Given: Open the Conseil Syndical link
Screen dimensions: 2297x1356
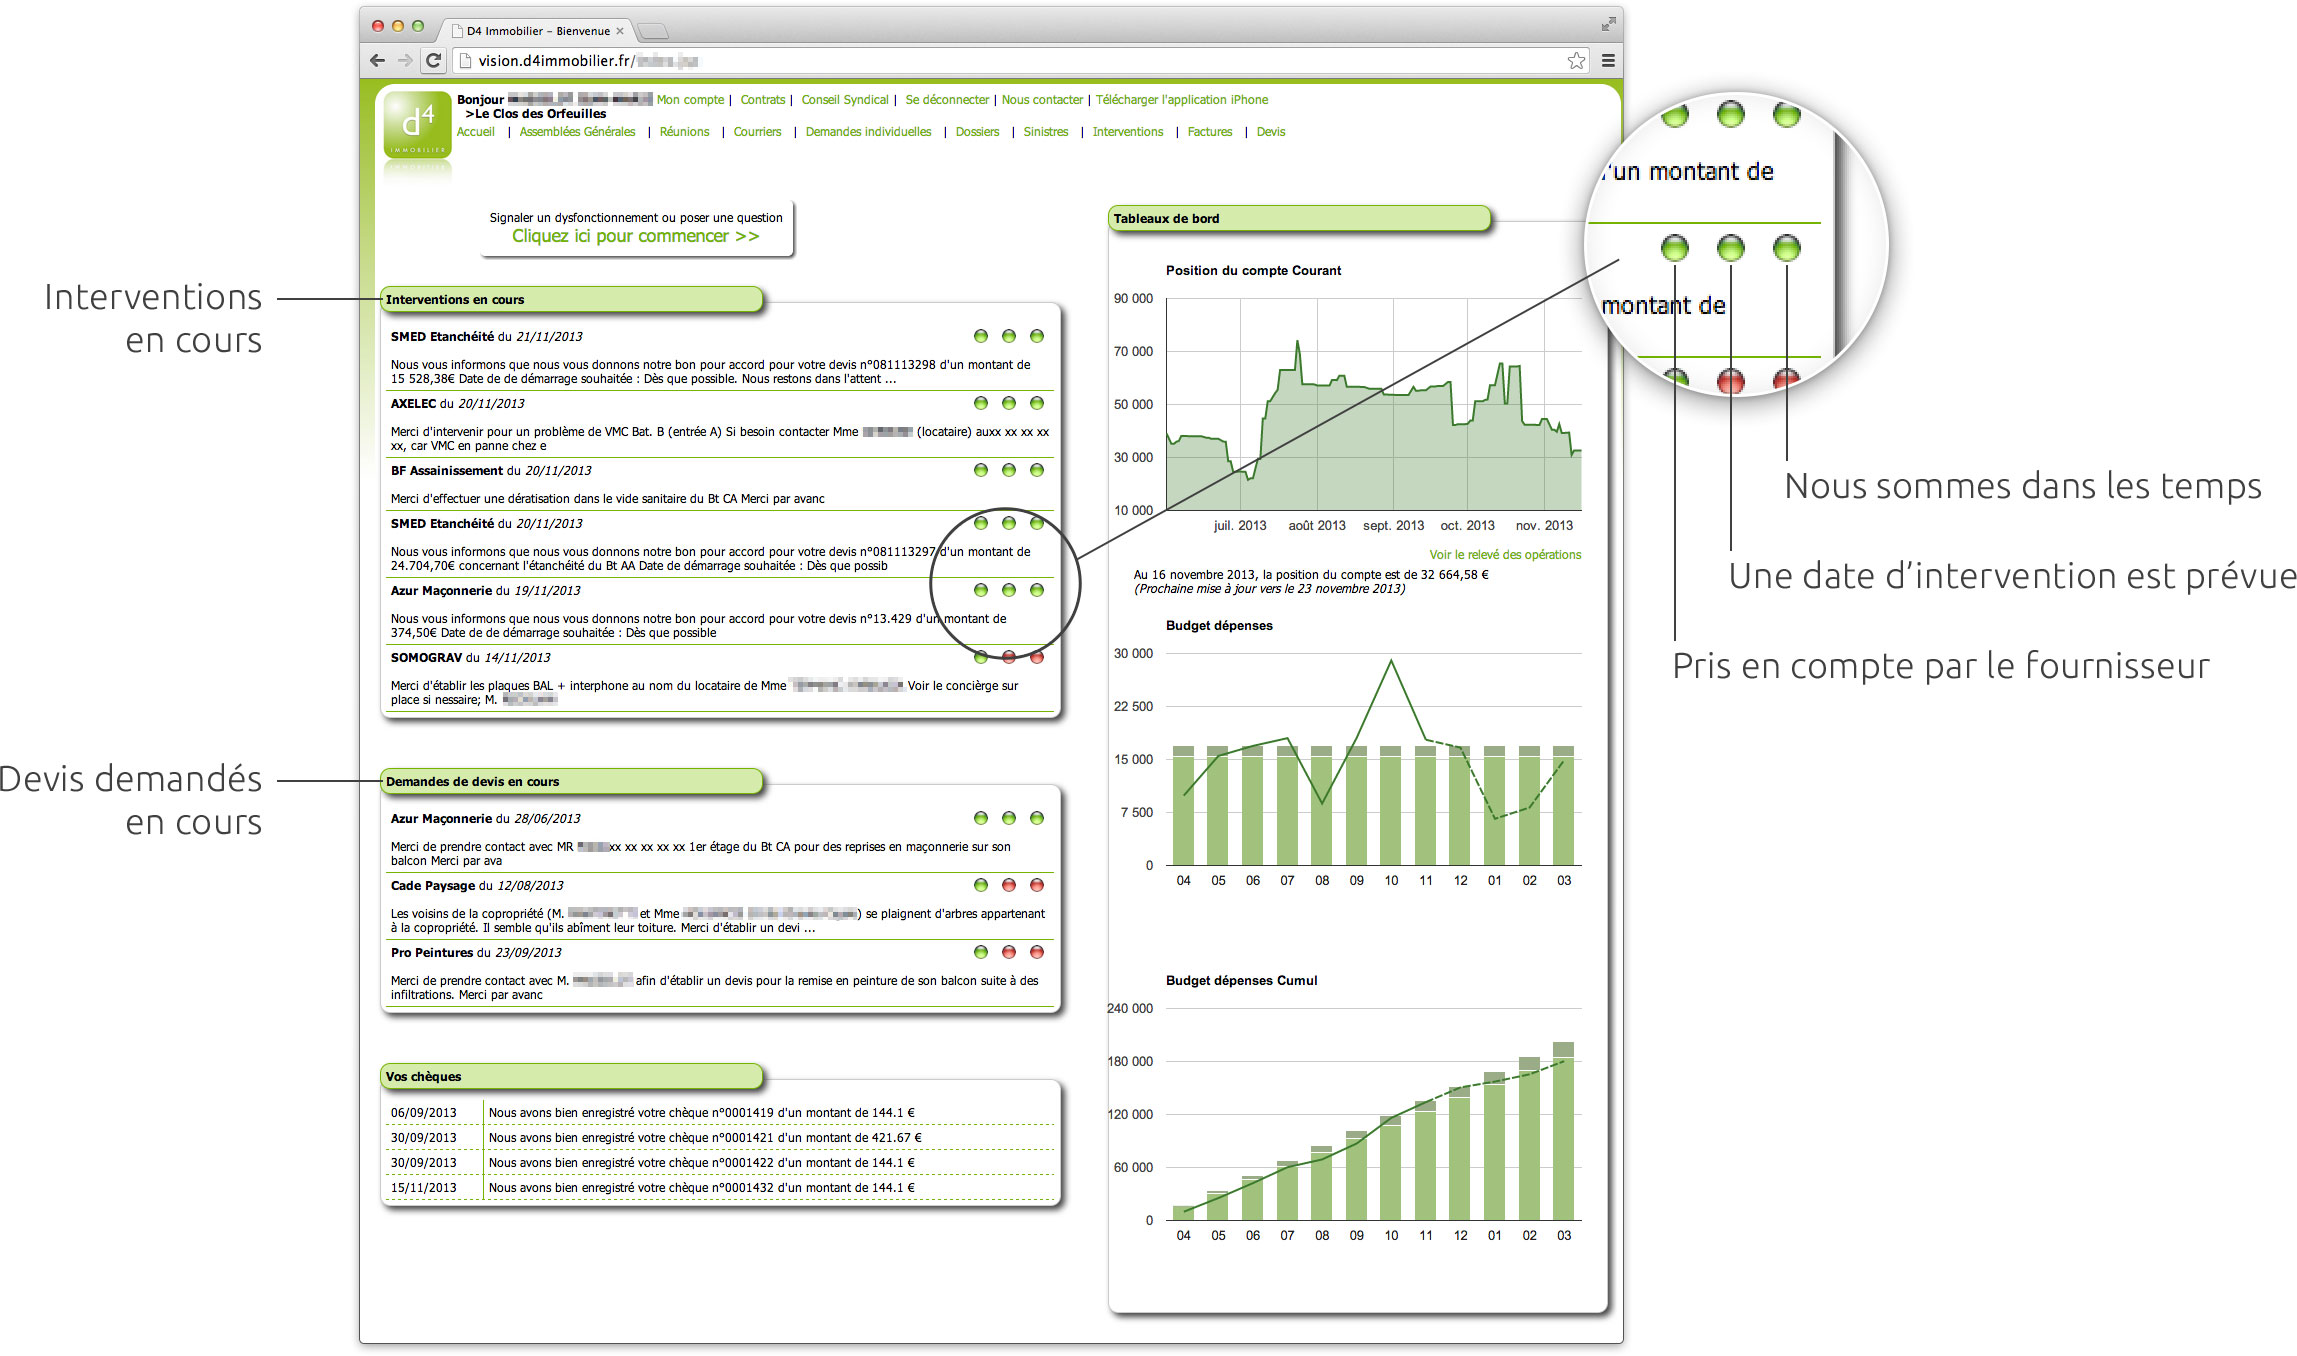Looking at the screenshot, I should (x=845, y=100).
